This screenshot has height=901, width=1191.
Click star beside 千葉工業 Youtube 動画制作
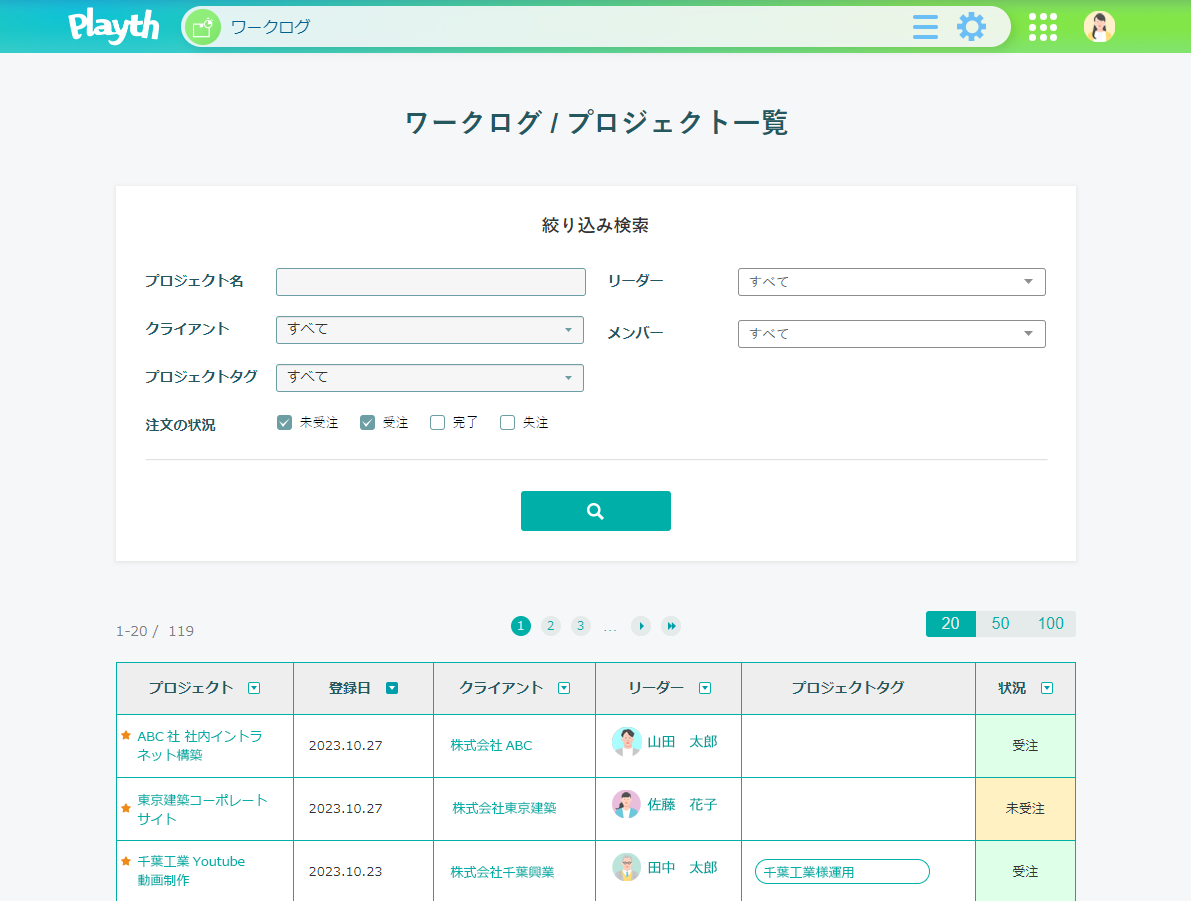pyautogui.click(x=126, y=861)
